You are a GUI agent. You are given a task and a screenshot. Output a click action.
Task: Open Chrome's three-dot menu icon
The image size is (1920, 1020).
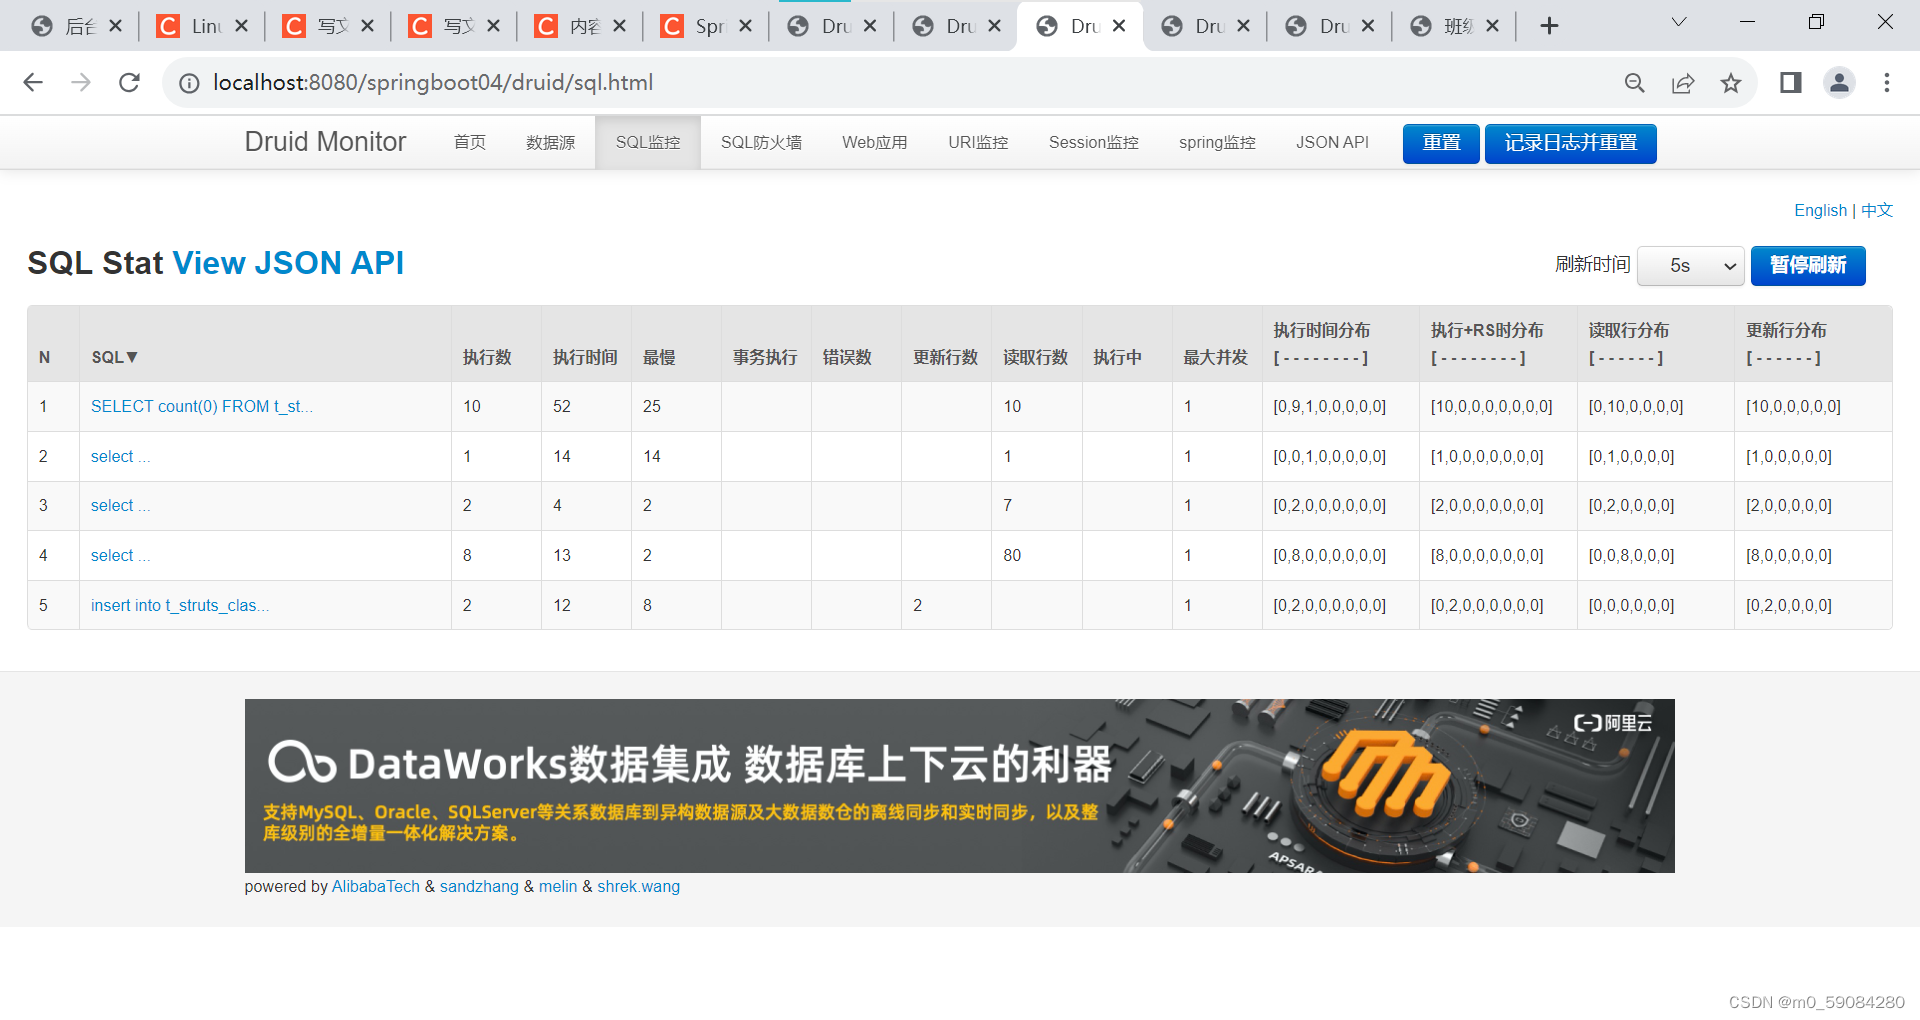tap(1887, 83)
